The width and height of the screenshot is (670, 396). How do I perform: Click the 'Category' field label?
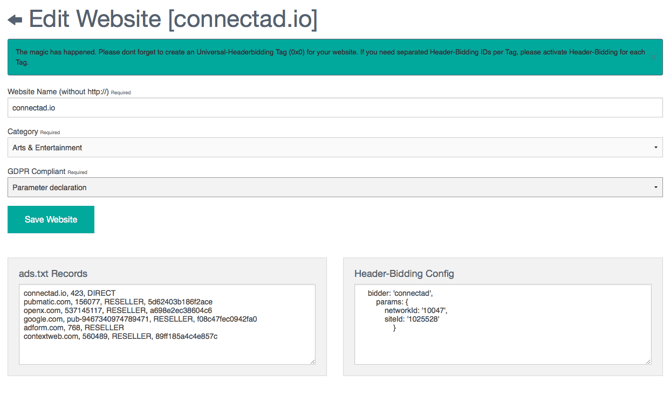pyautogui.click(x=23, y=132)
